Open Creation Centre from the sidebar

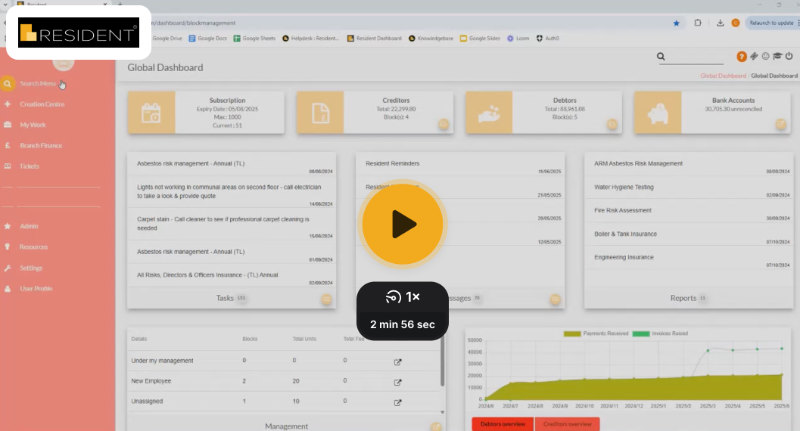tap(41, 104)
